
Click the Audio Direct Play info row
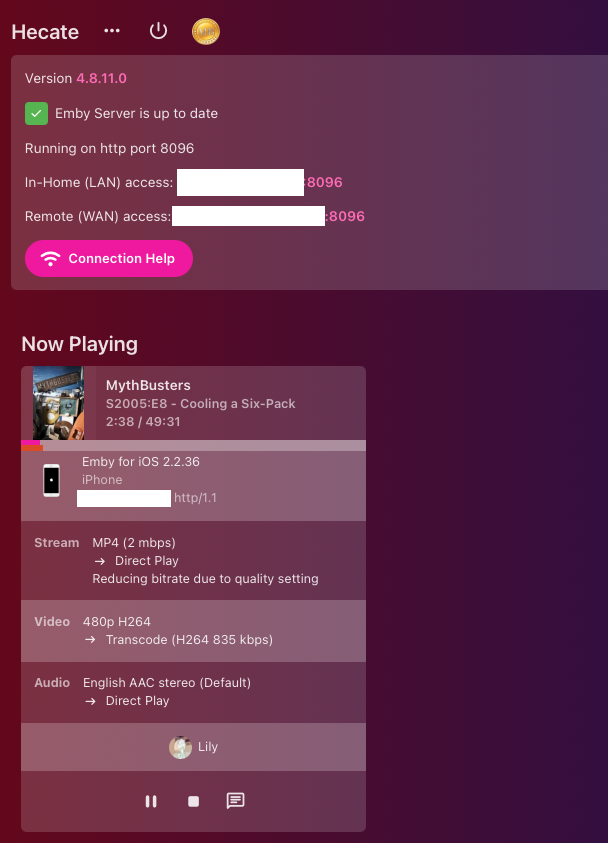[194, 692]
